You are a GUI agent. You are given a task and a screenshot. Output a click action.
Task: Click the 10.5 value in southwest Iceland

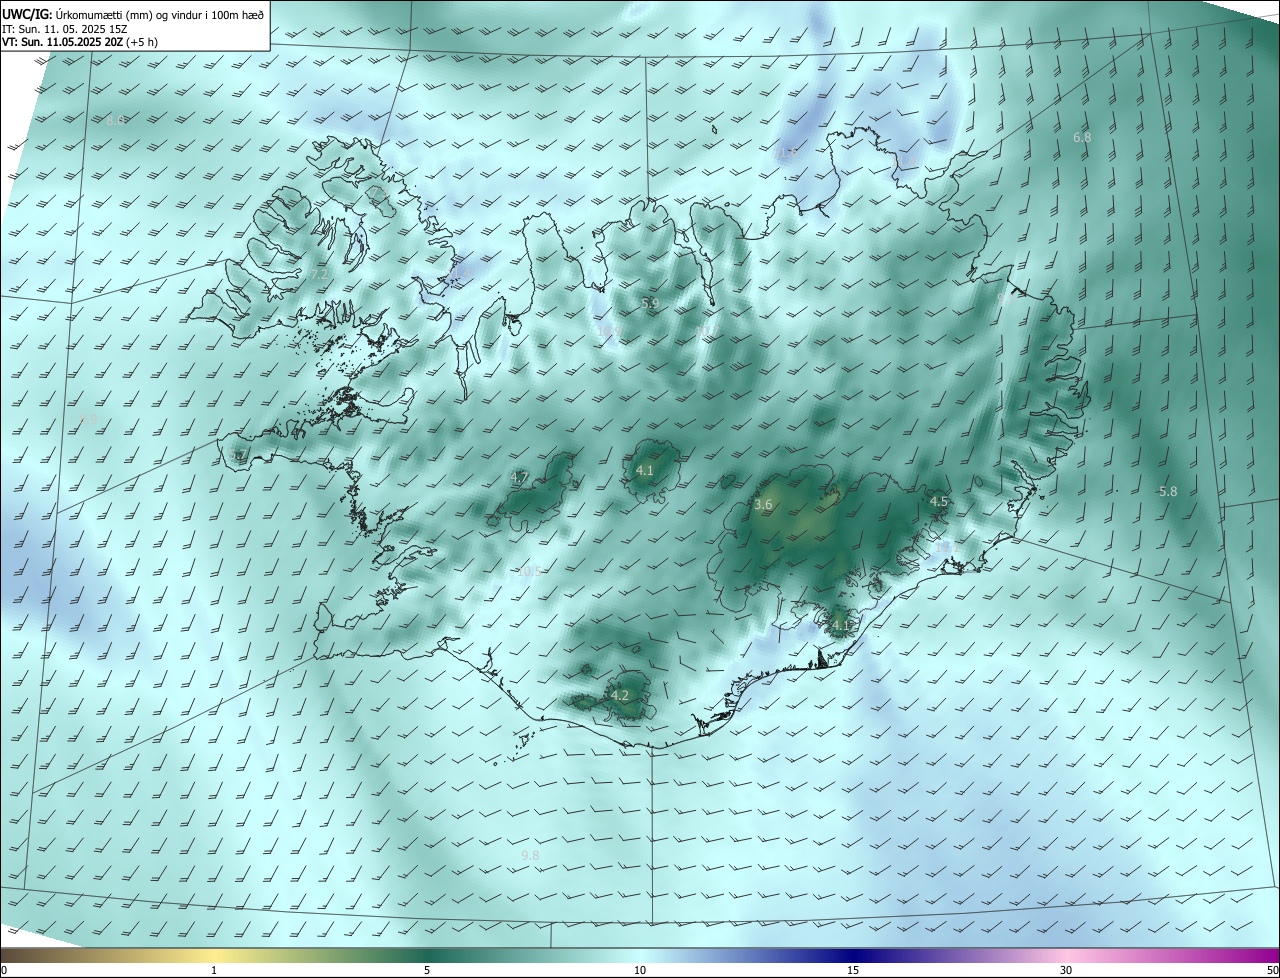tap(528, 571)
